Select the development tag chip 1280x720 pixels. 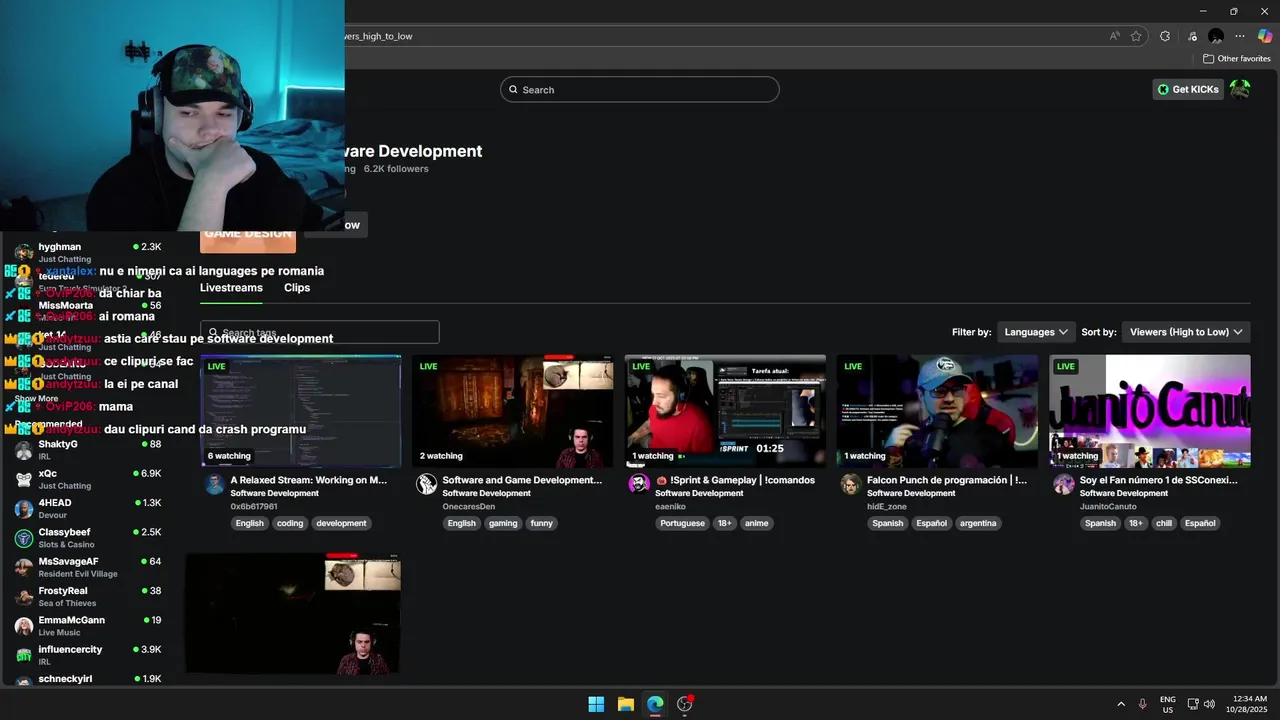point(341,523)
